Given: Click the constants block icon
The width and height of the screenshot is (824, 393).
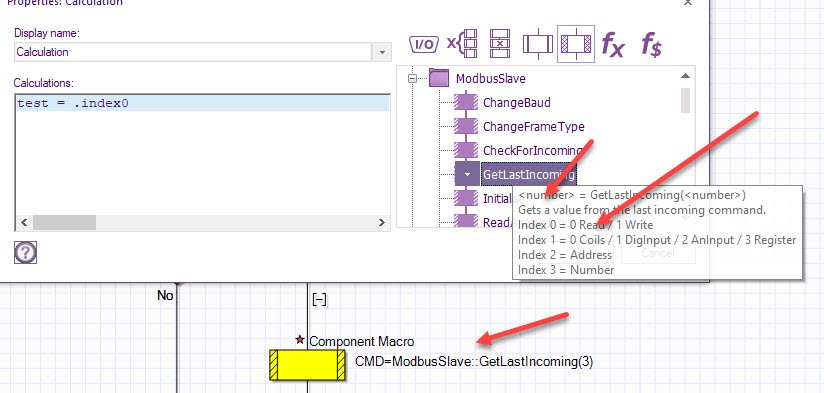Looking at the screenshot, I should (x=500, y=44).
